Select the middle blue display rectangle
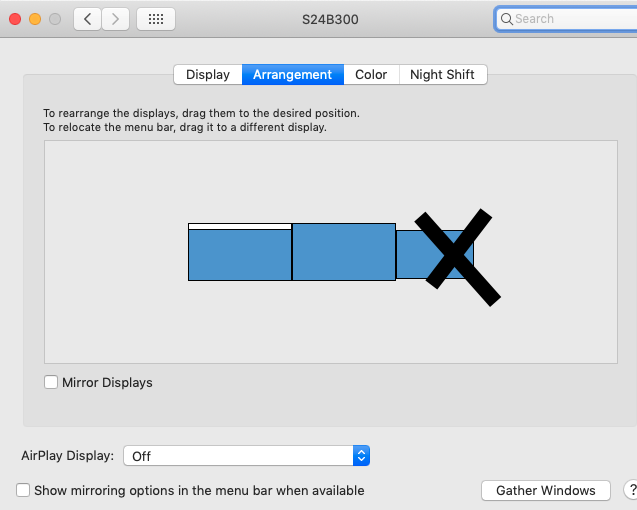This screenshot has width=637, height=510. [344, 252]
